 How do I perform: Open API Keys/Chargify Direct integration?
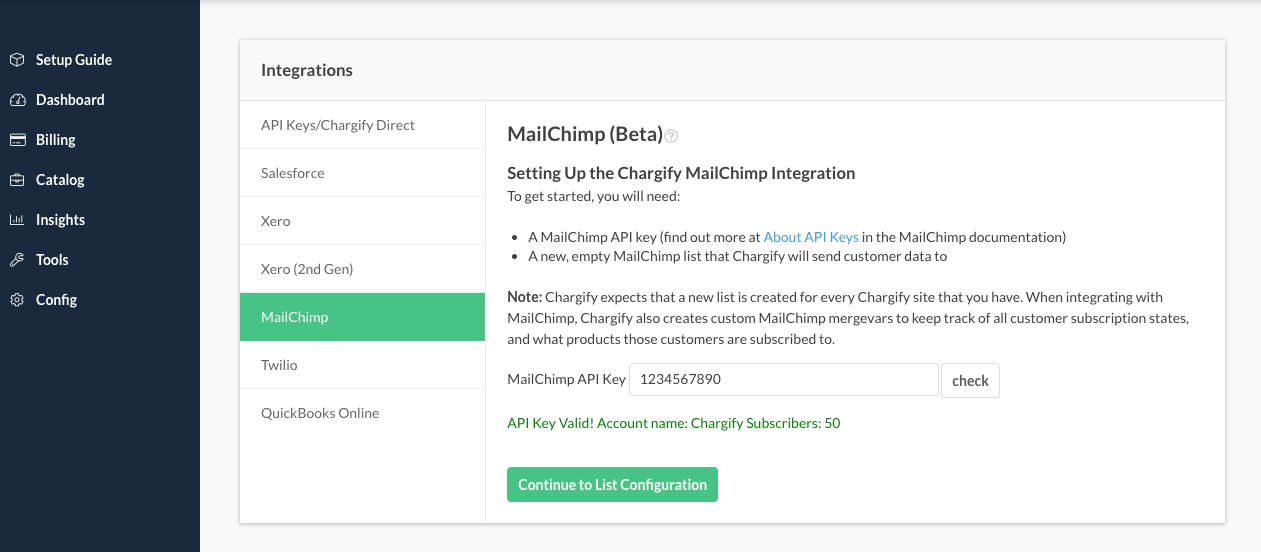pos(338,125)
